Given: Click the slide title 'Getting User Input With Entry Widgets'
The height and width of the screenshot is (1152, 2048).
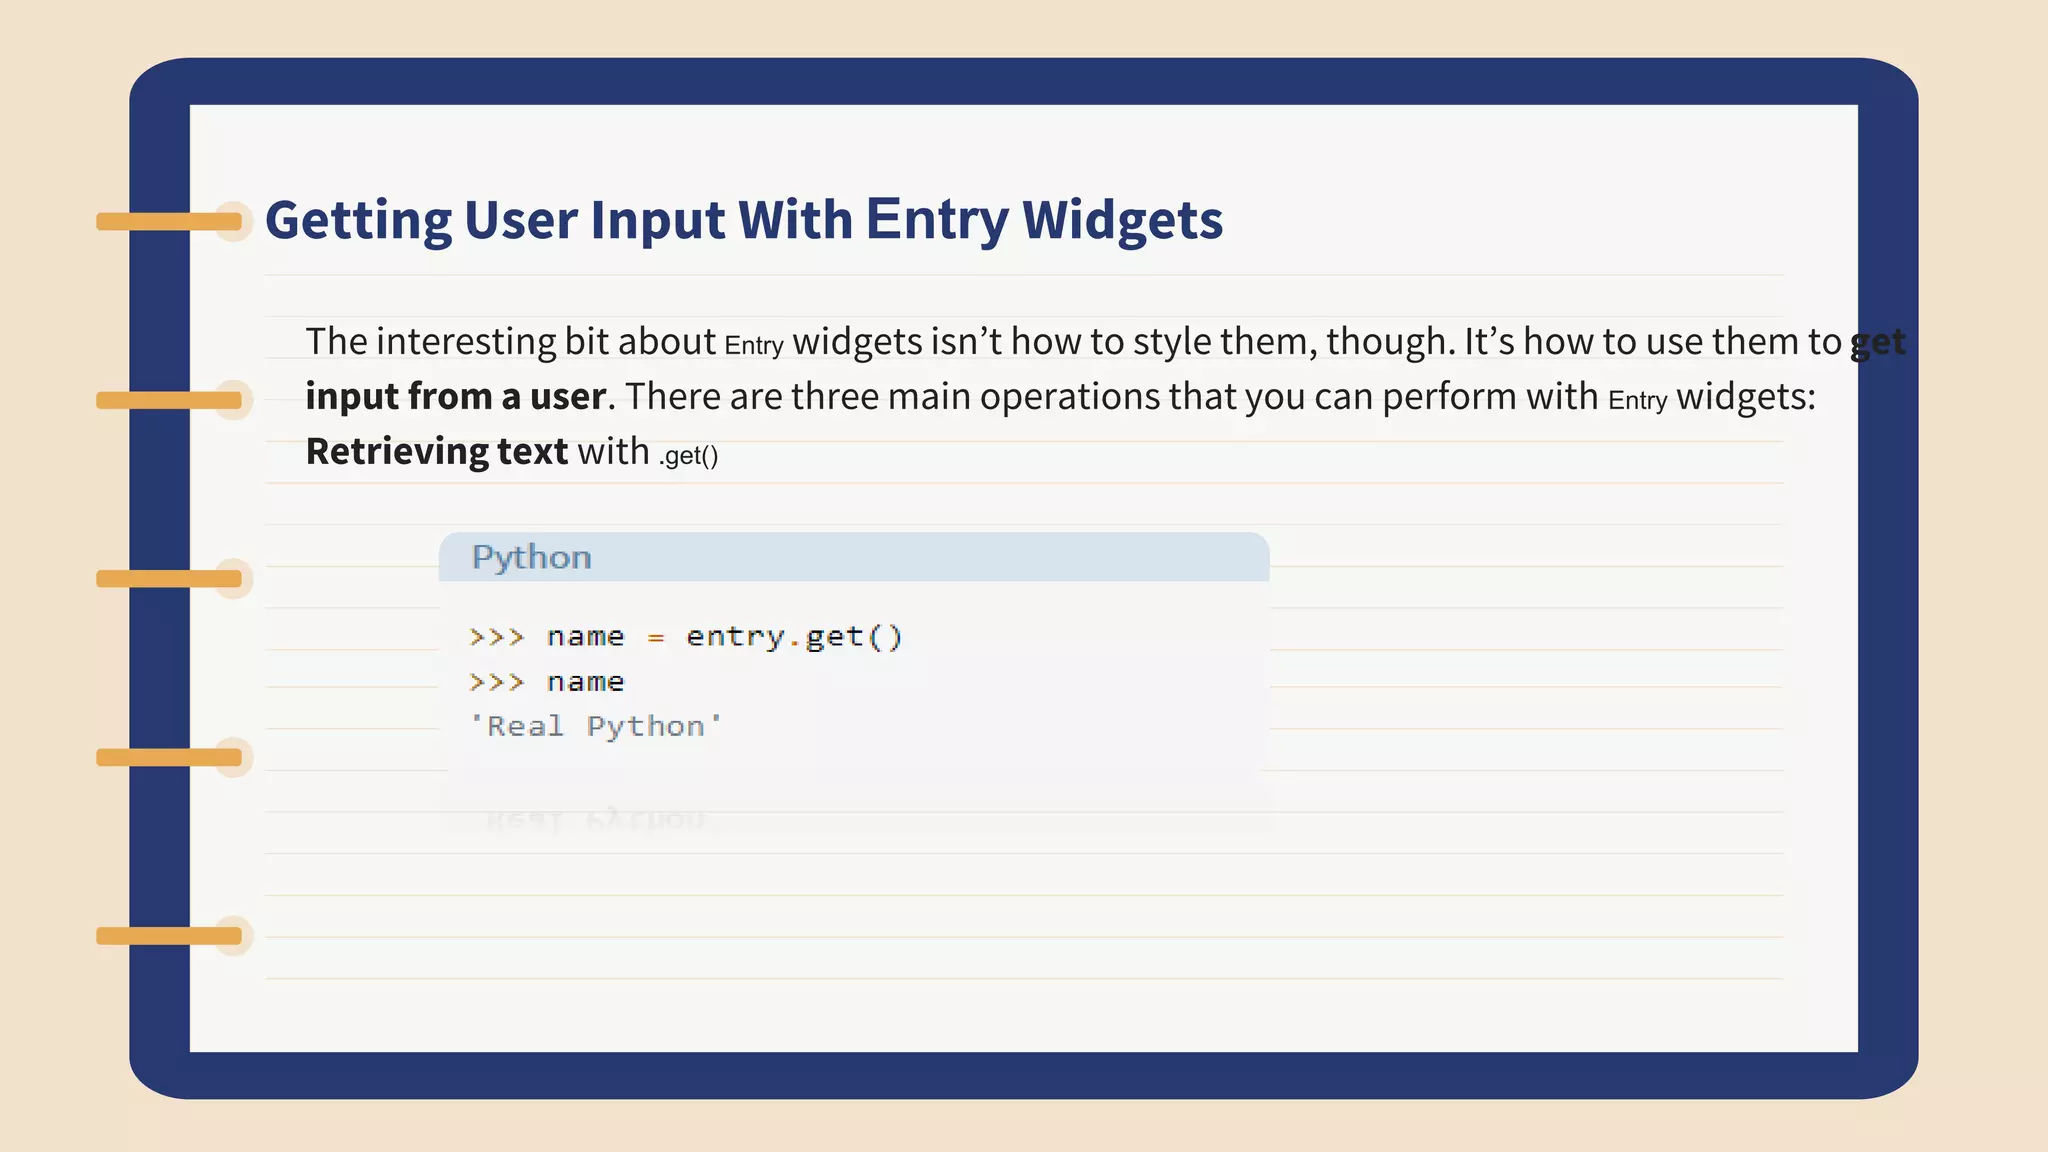Looking at the screenshot, I should 743,220.
